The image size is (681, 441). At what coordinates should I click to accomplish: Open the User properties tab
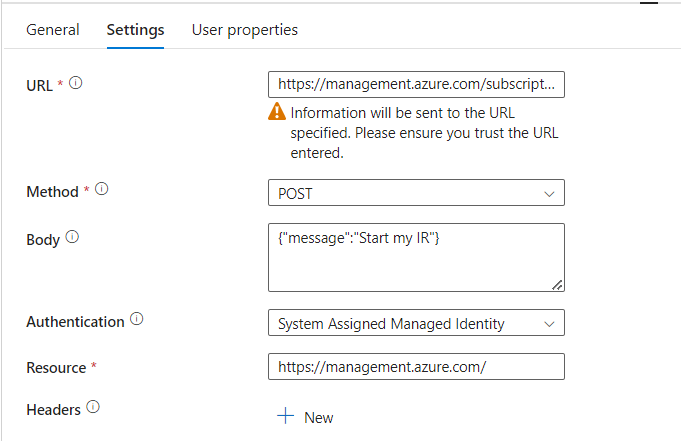(x=244, y=30)
